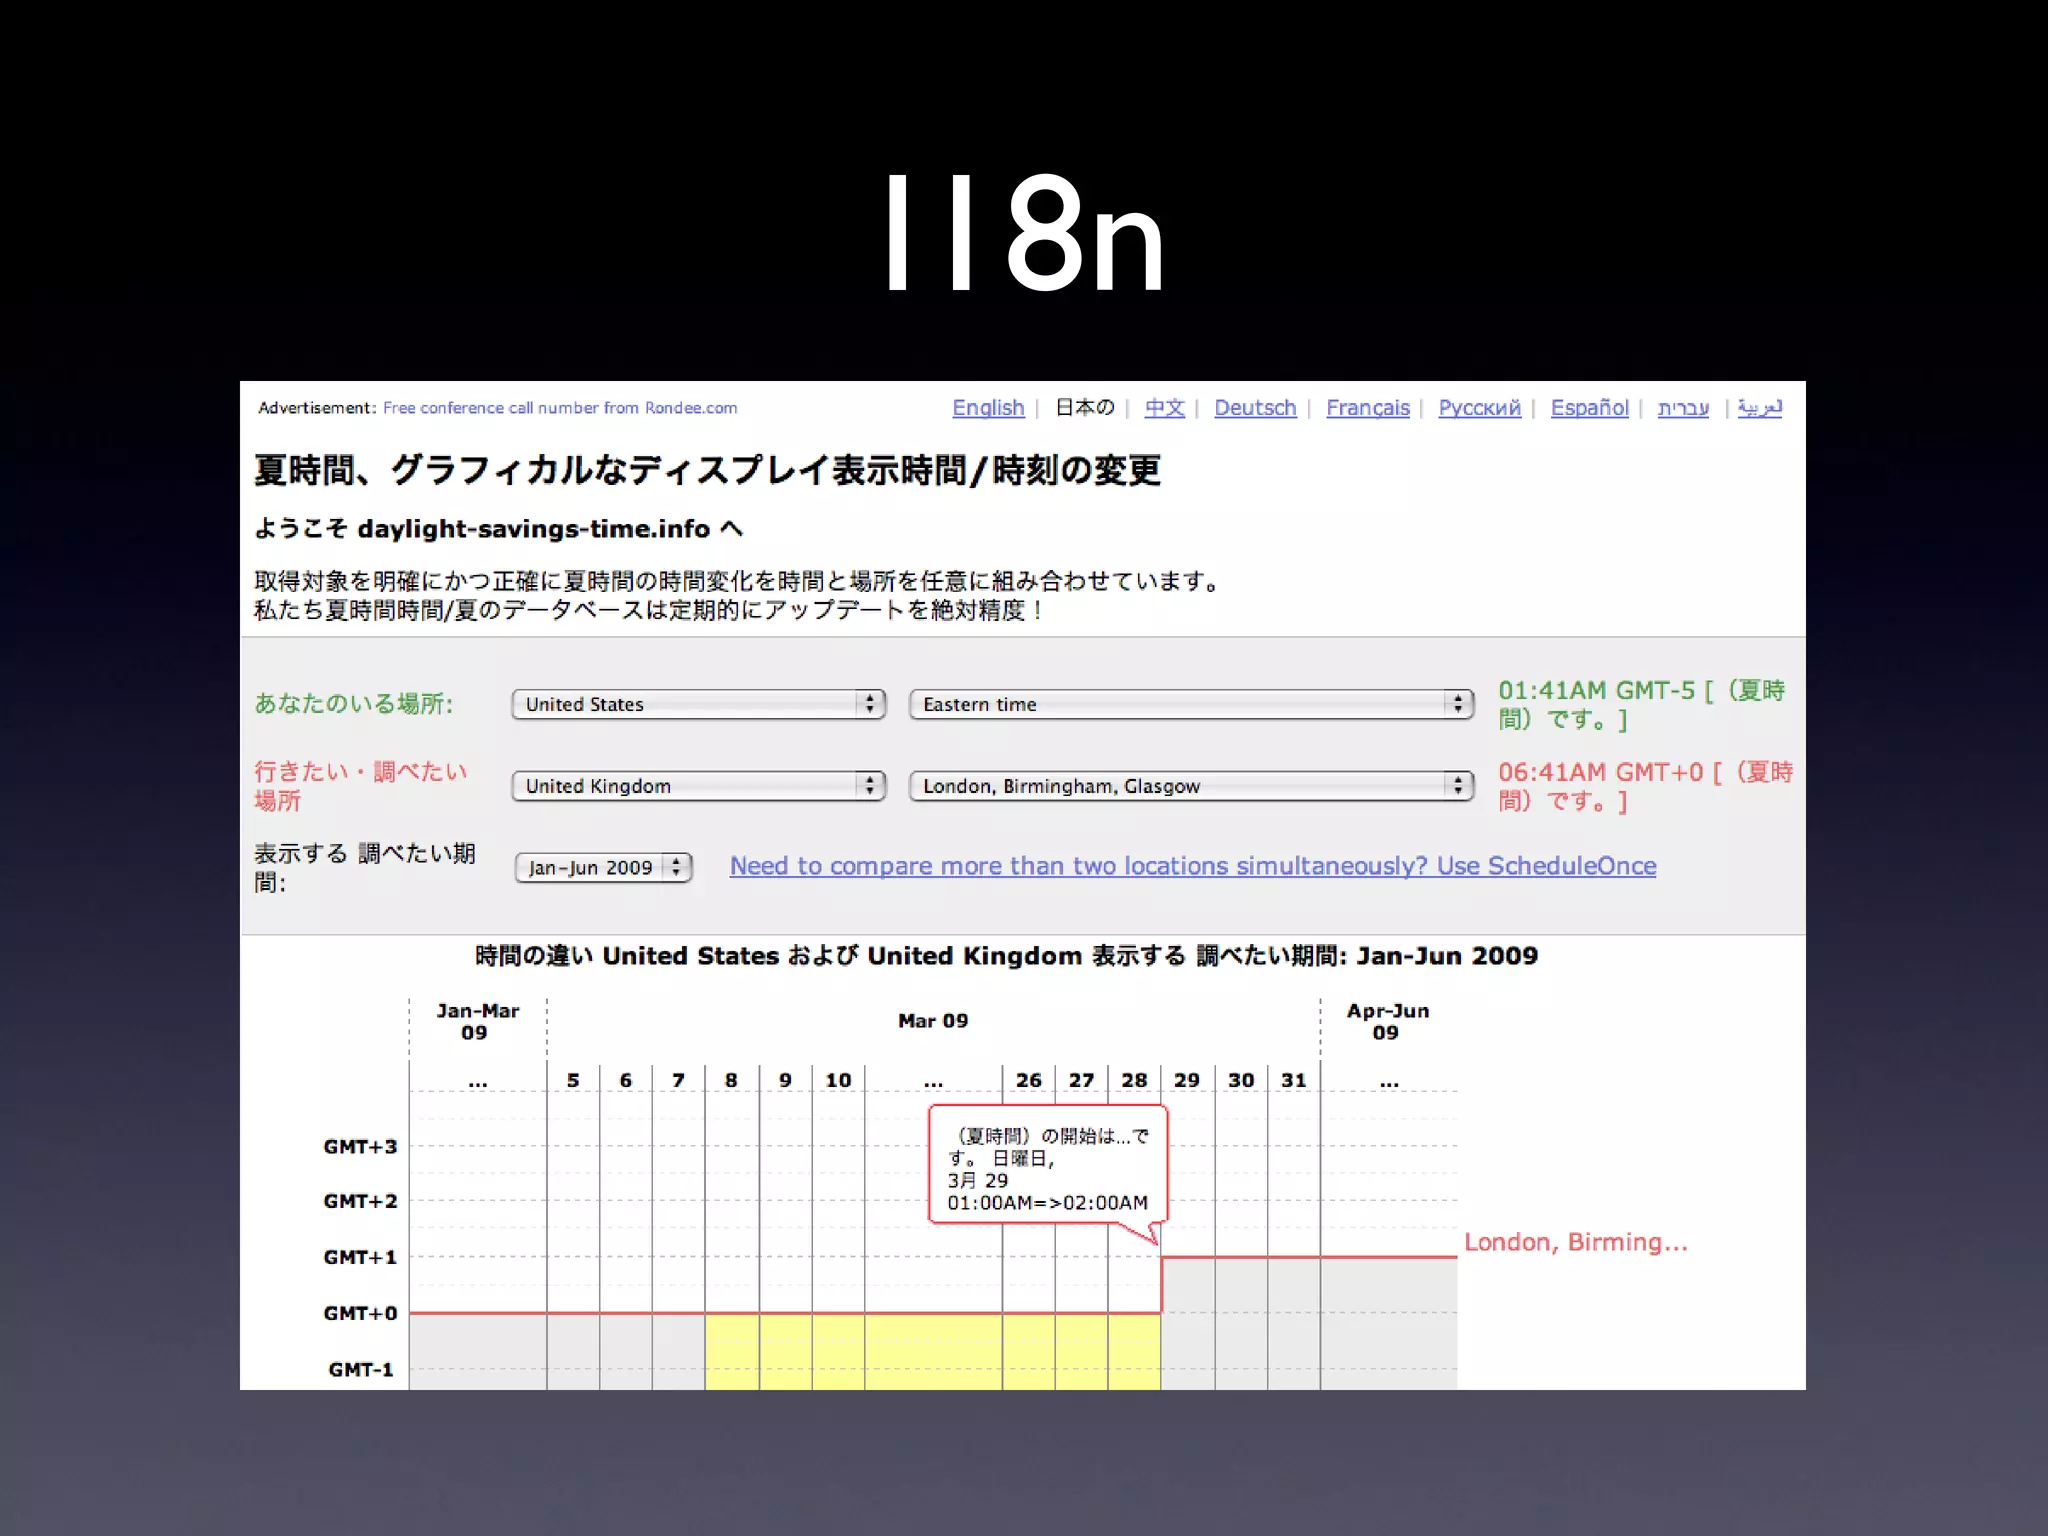
Task: Select the 日本の language option
Action: point(1085,408)
